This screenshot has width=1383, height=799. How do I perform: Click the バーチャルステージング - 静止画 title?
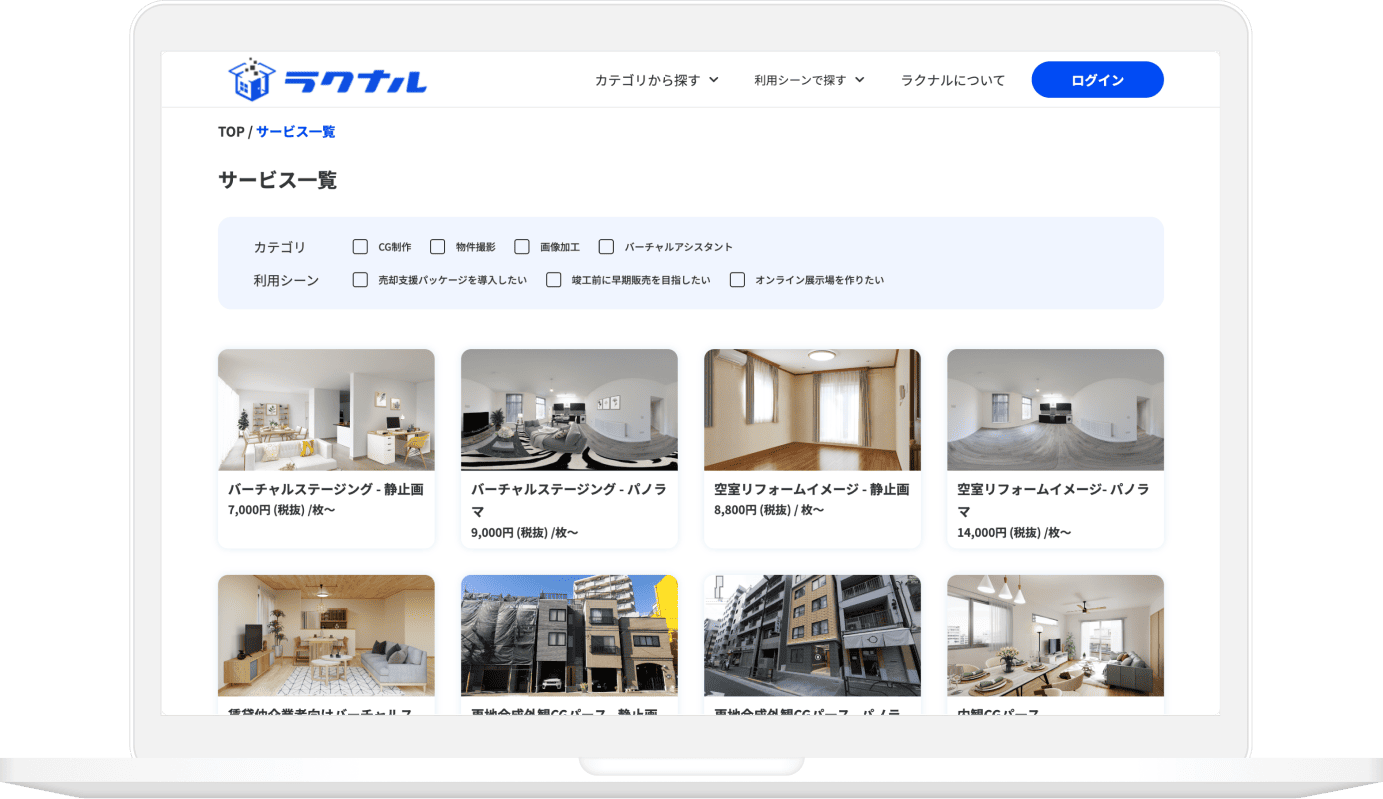[x=326, y=489]
